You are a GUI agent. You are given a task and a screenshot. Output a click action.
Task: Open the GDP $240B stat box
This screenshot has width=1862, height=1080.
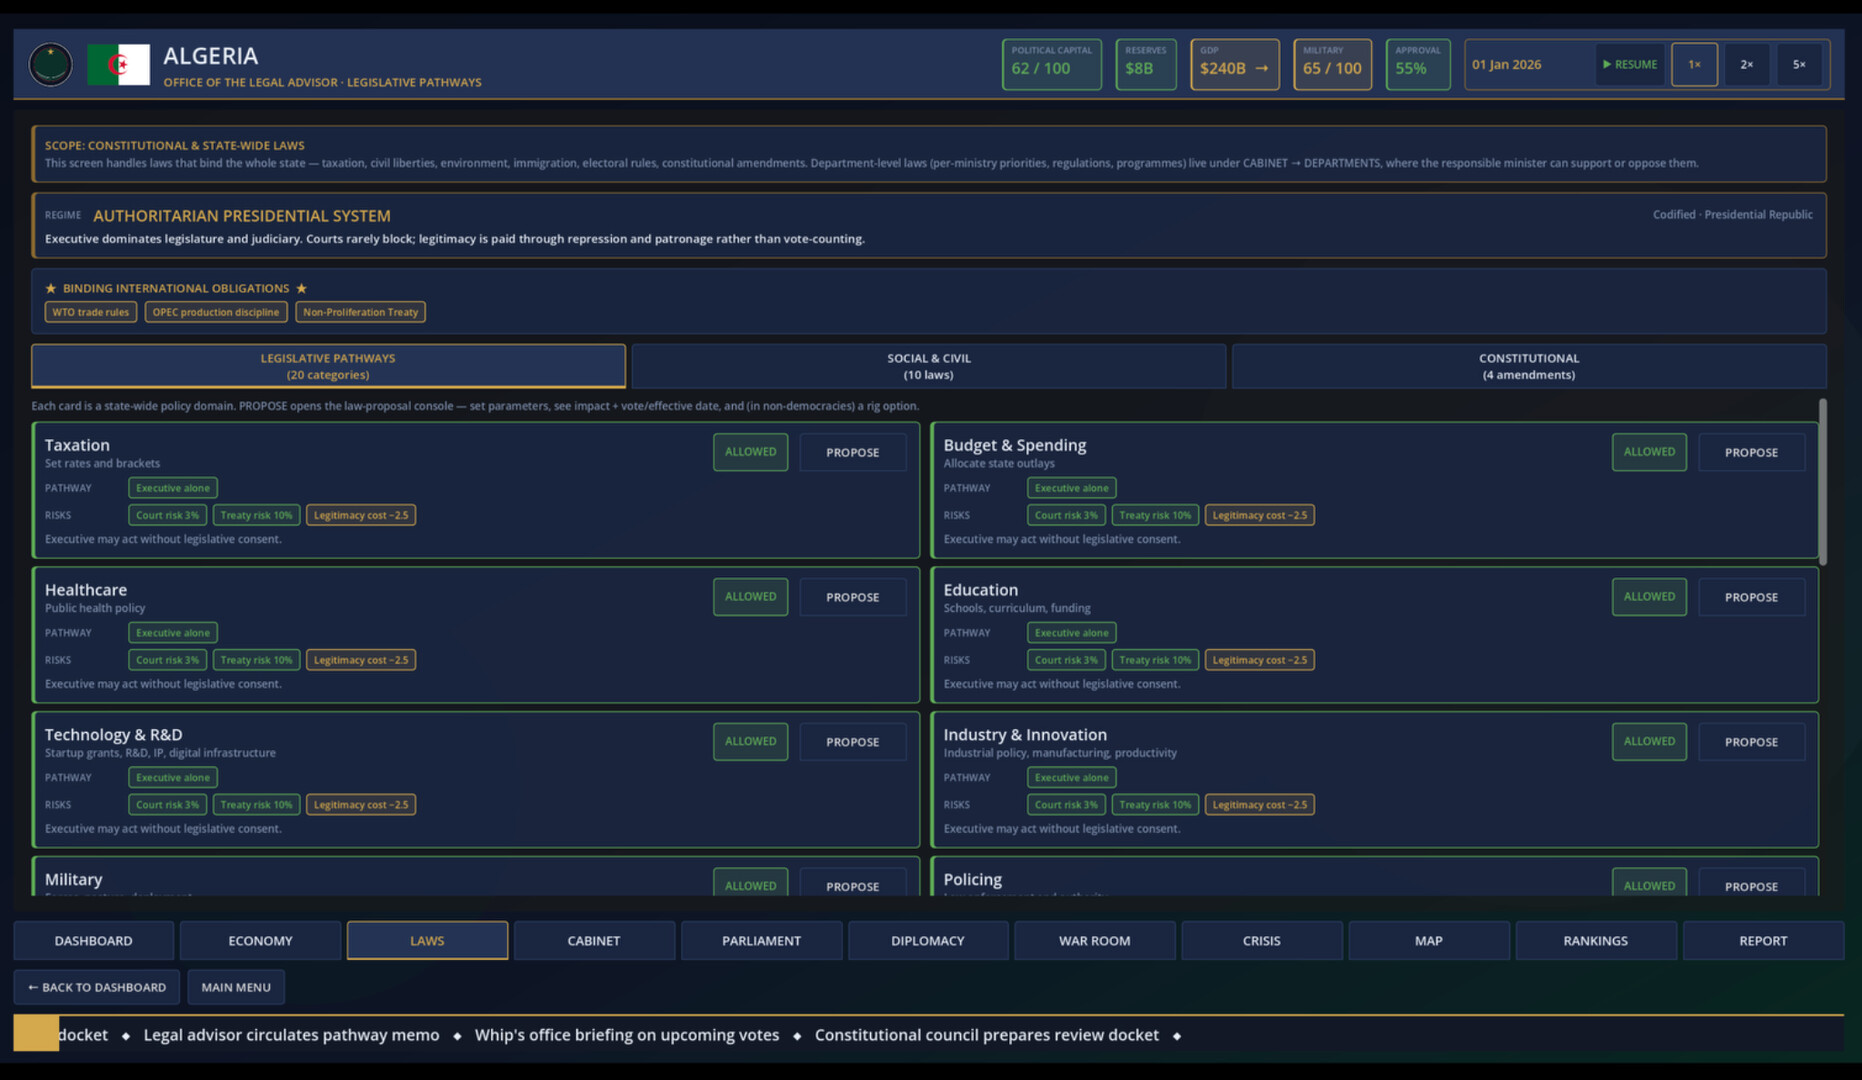1235,64
